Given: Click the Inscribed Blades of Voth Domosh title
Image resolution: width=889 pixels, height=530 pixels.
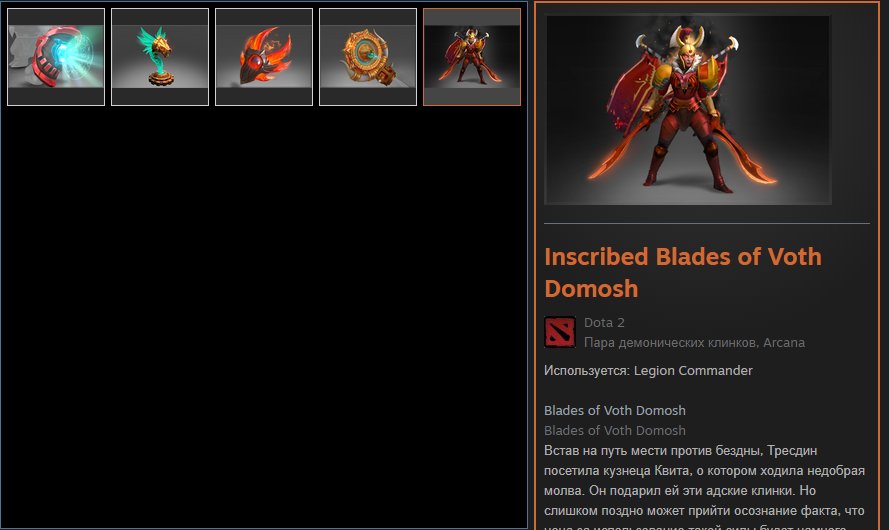Looking at the screenshot, I should coord(683,273).
